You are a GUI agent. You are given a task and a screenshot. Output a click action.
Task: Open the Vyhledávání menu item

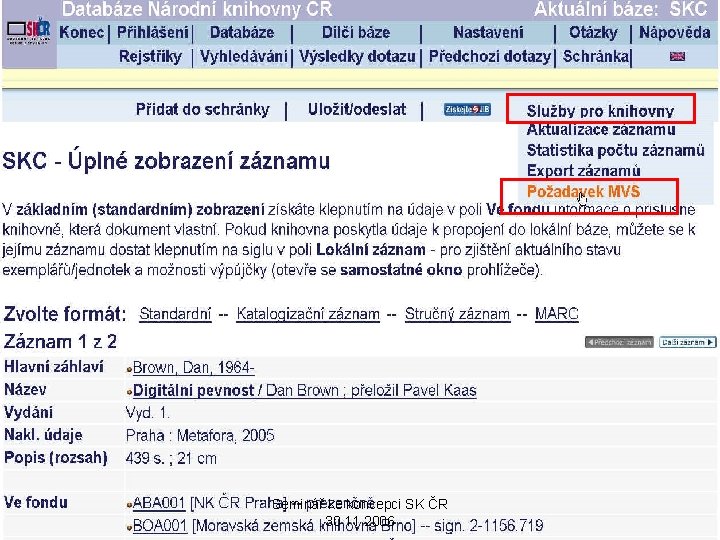click(243, 56)
